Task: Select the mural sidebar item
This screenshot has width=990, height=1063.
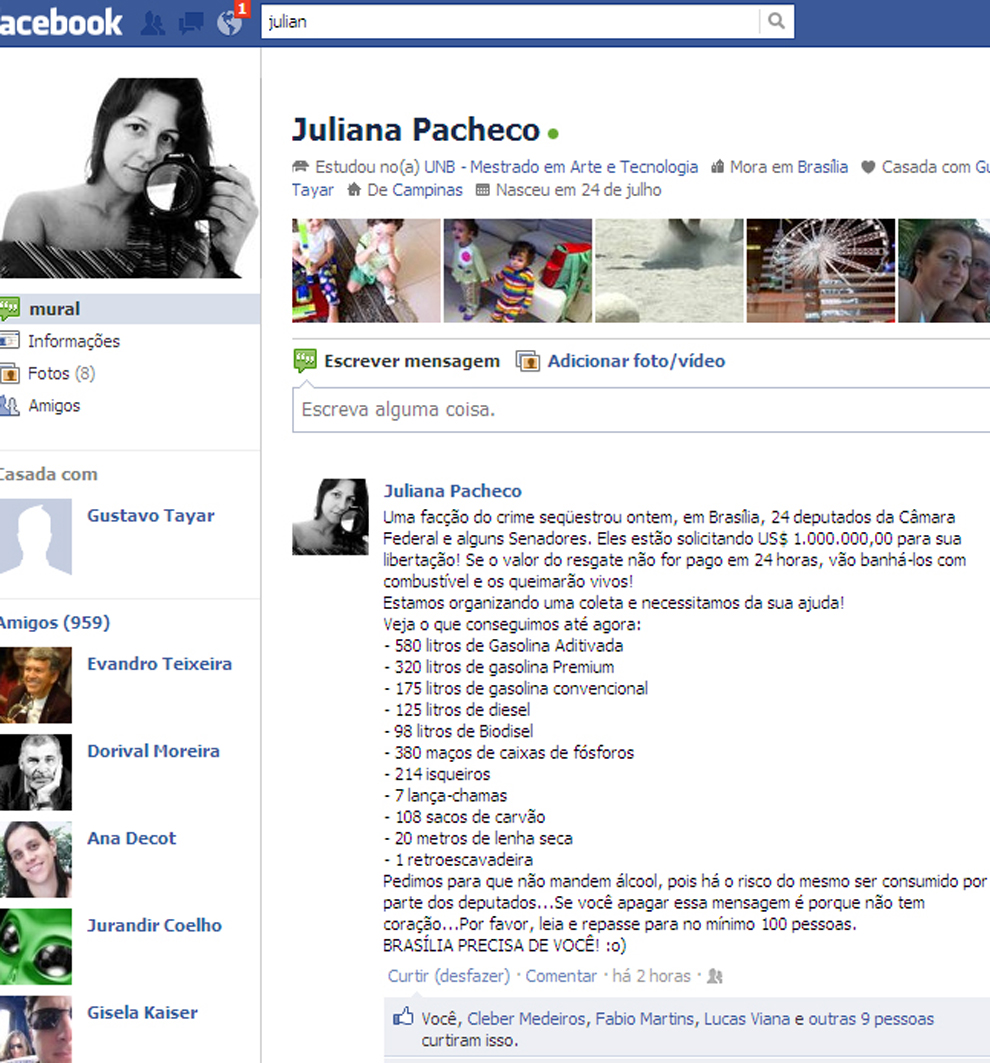Action: click(130, 309)
